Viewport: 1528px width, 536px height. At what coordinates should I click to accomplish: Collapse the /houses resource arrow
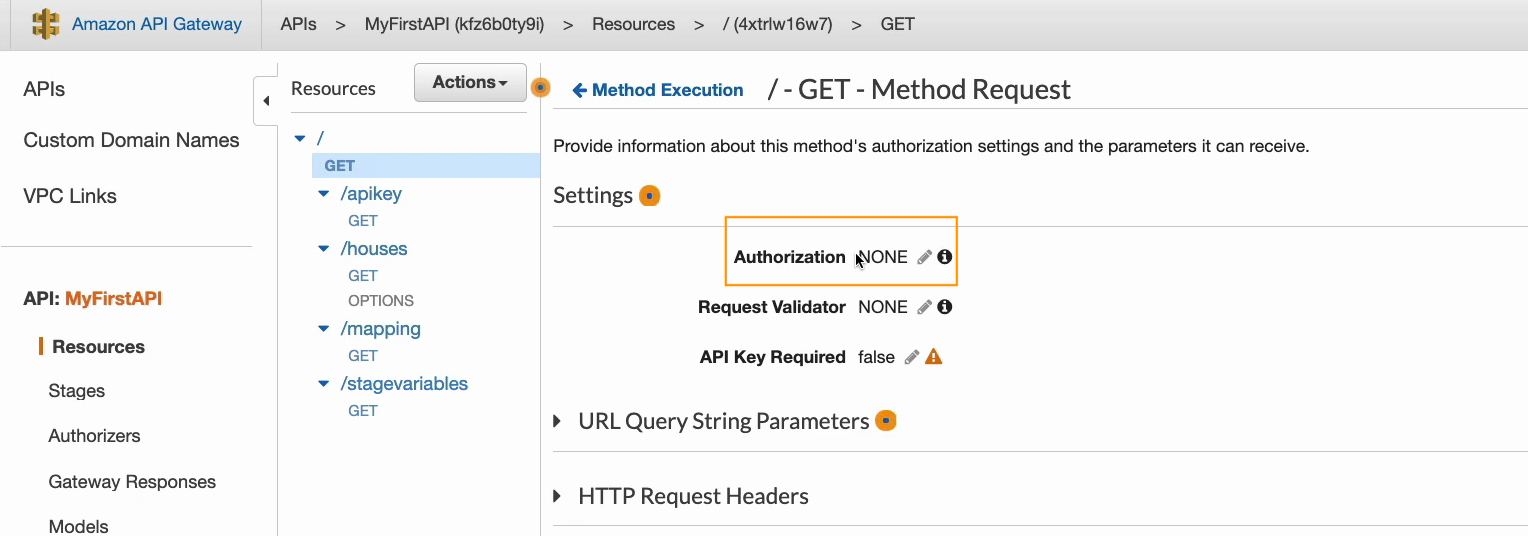[323, 249]
